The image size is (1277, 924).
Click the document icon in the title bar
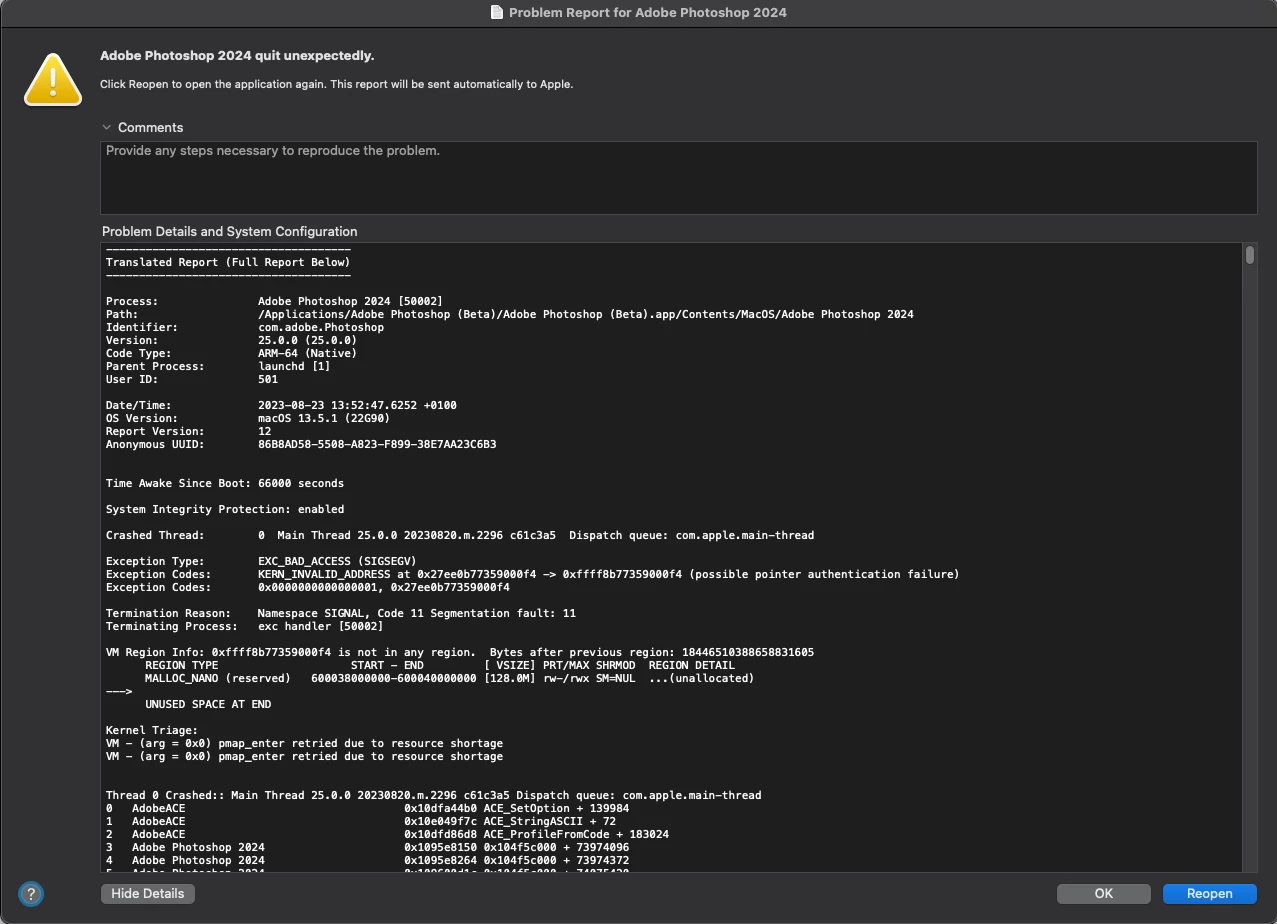pyautogui.click(x=497, y=12)
